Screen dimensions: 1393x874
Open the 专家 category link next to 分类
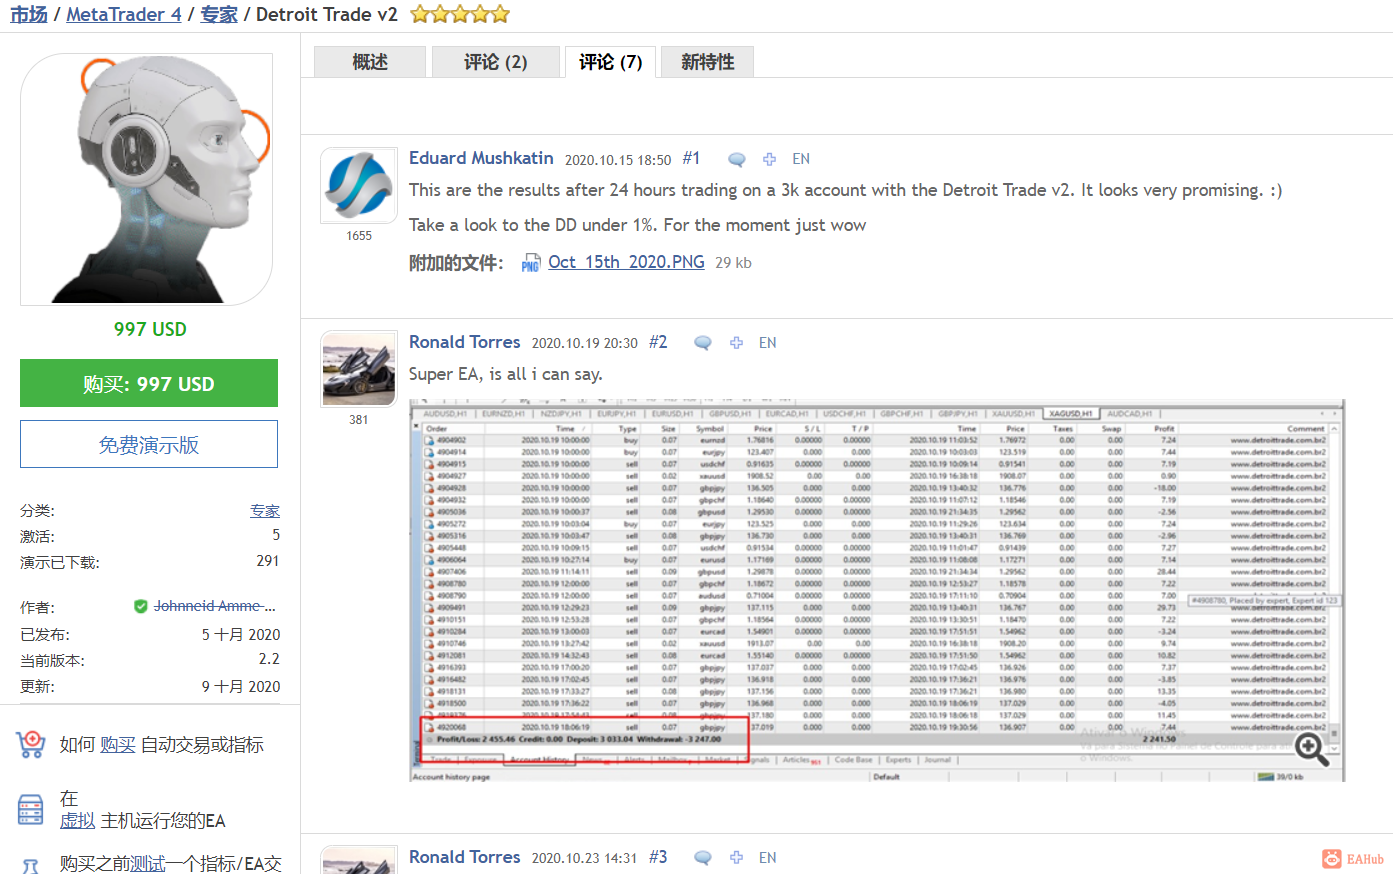[265, 511]
